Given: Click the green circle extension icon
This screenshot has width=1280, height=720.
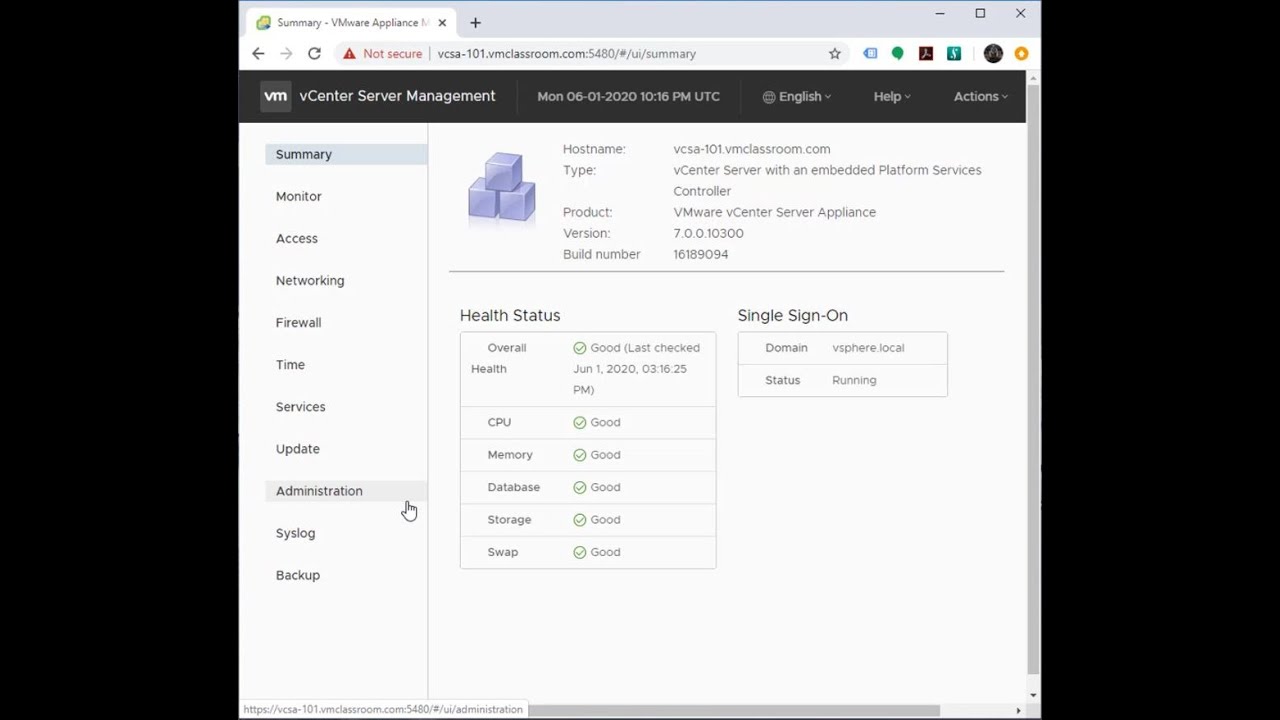Looking at the screenshot, I should tap(897, 54).
